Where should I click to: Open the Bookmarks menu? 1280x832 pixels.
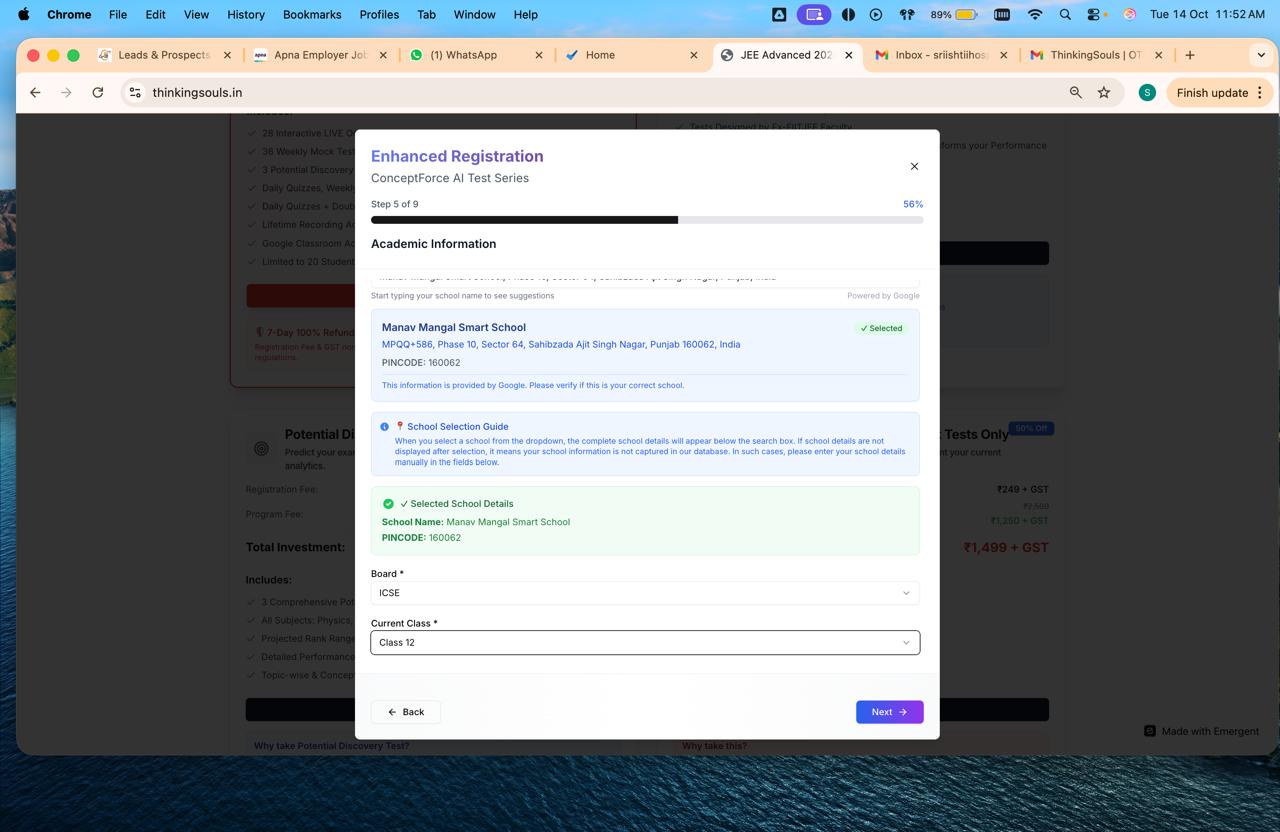click(x=311, y=14)
